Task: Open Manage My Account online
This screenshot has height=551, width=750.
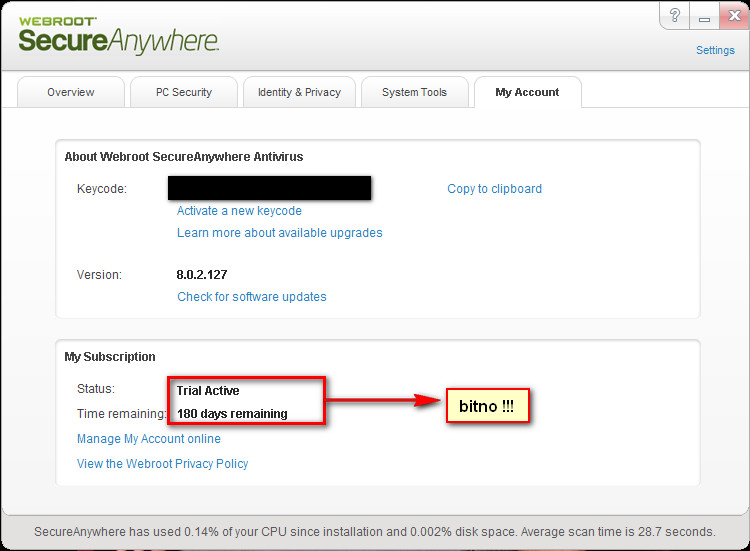Action: [149, 439]
